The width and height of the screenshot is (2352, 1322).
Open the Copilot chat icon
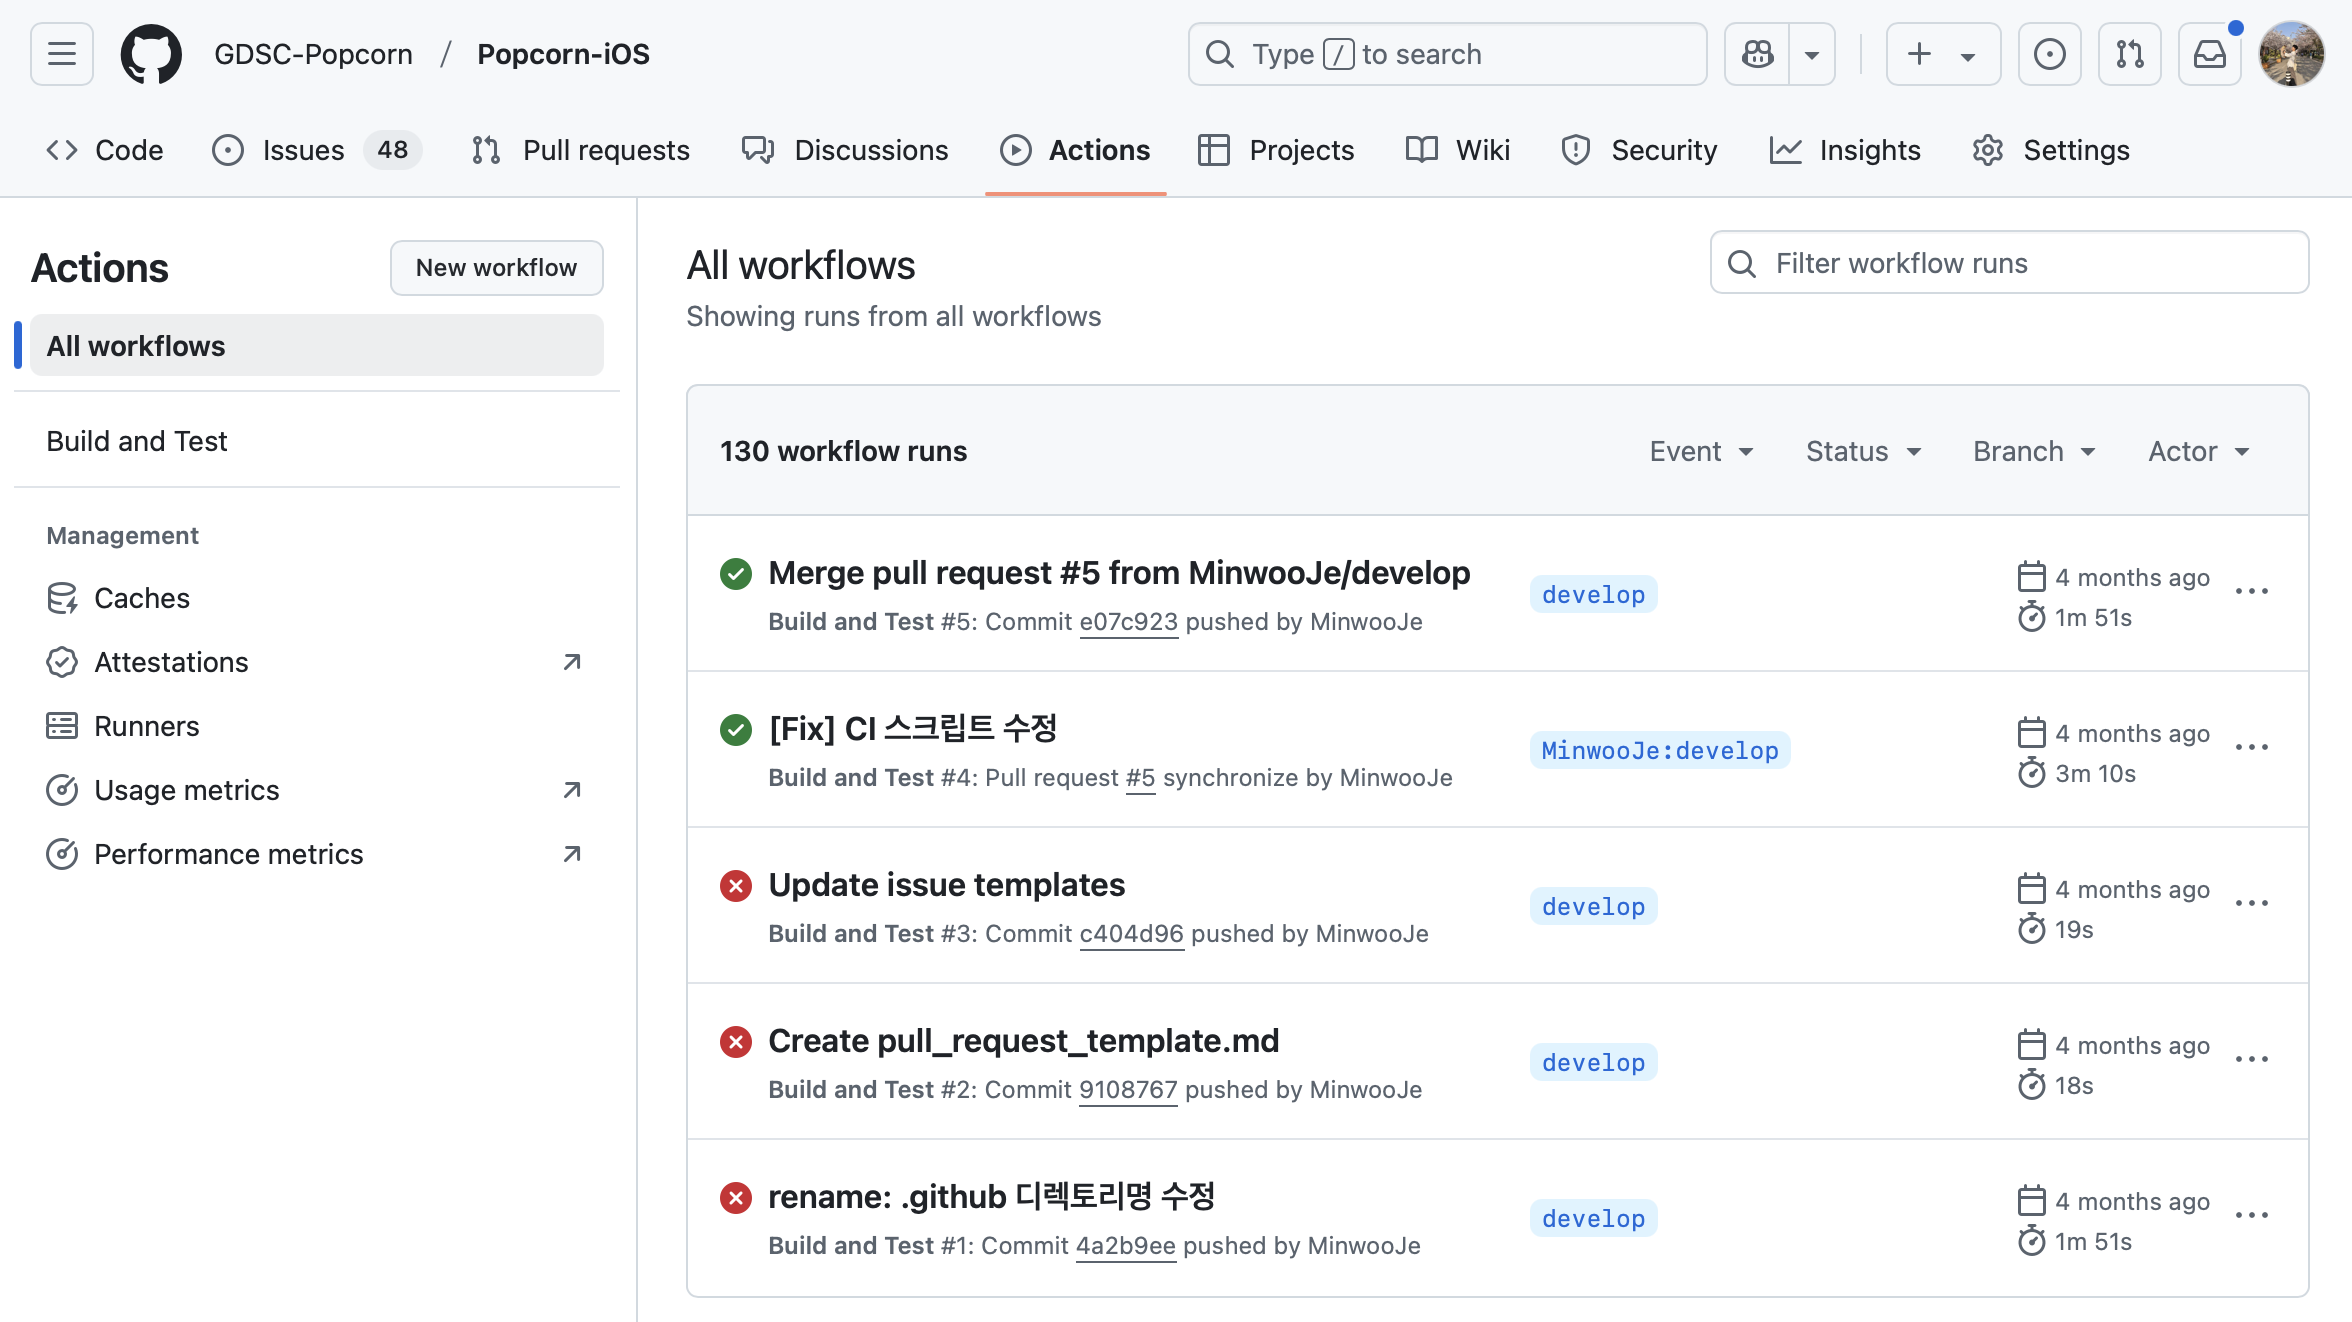1757,54
